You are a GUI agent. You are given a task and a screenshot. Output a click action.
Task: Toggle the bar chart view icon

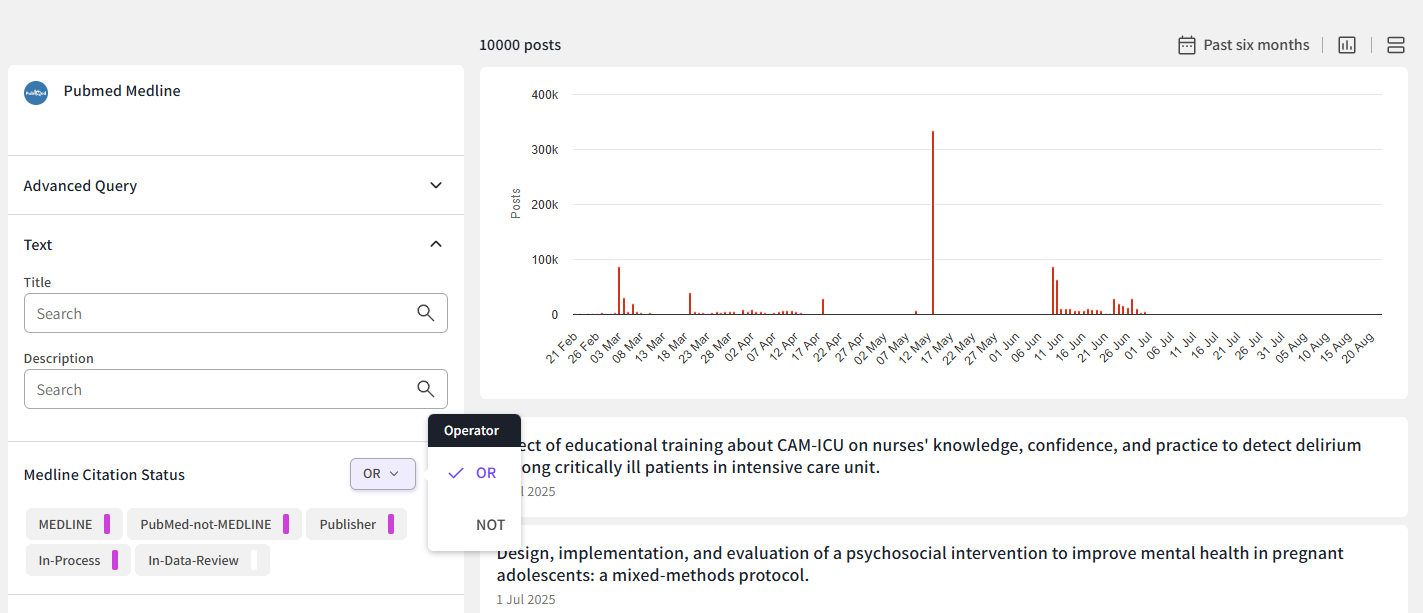point(1347,45)
